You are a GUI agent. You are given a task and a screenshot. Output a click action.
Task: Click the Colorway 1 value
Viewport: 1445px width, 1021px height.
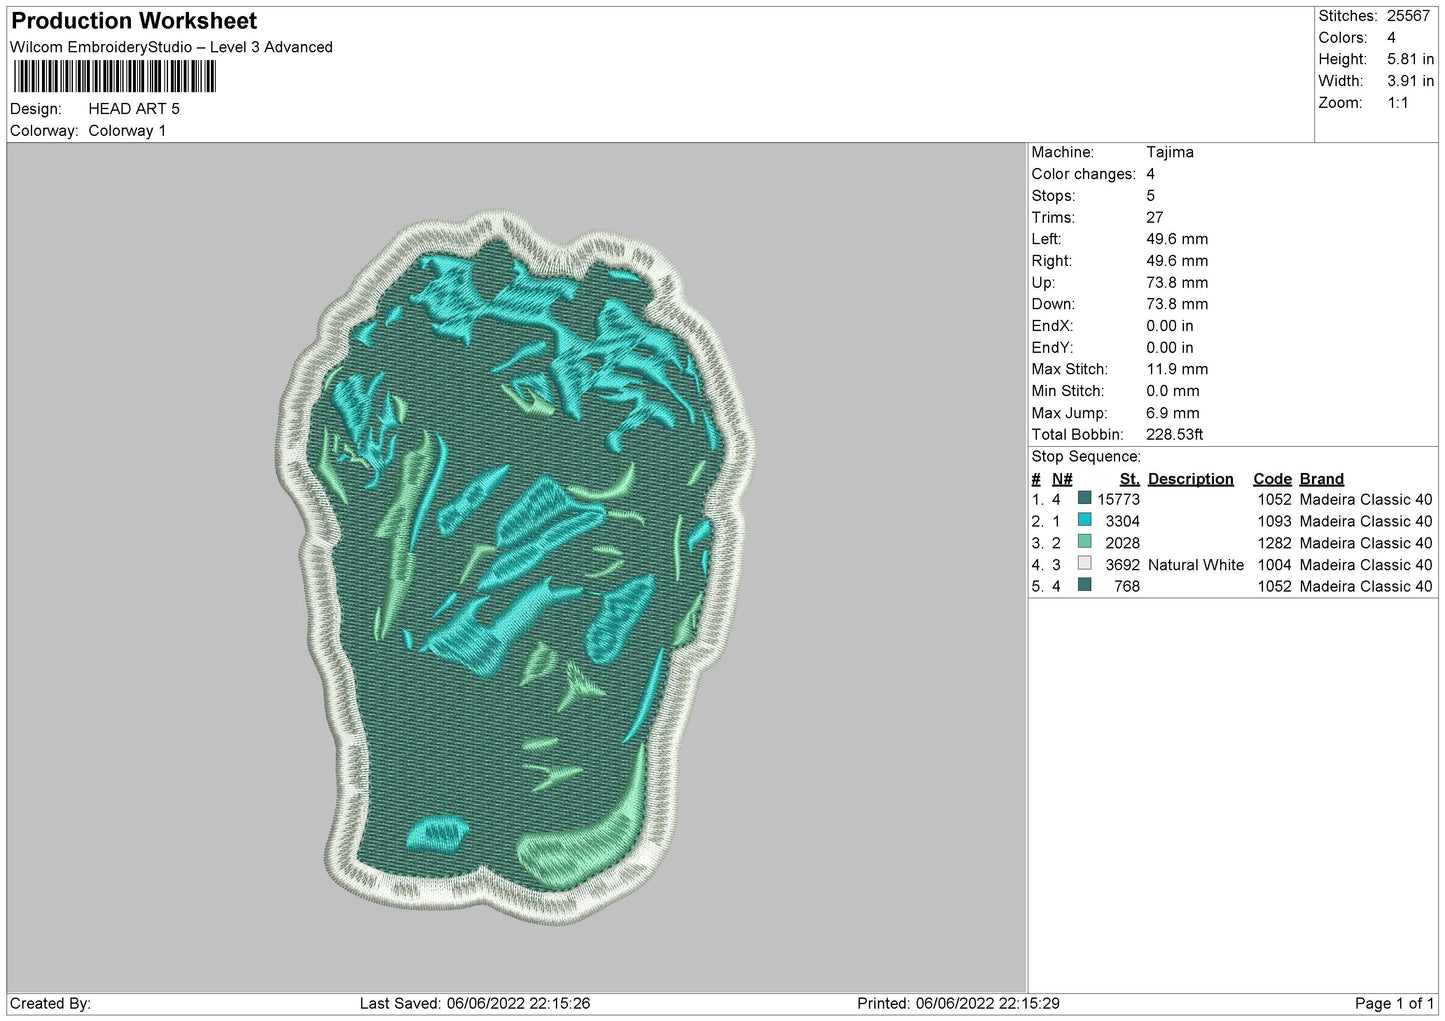click(x=127, y=131)
